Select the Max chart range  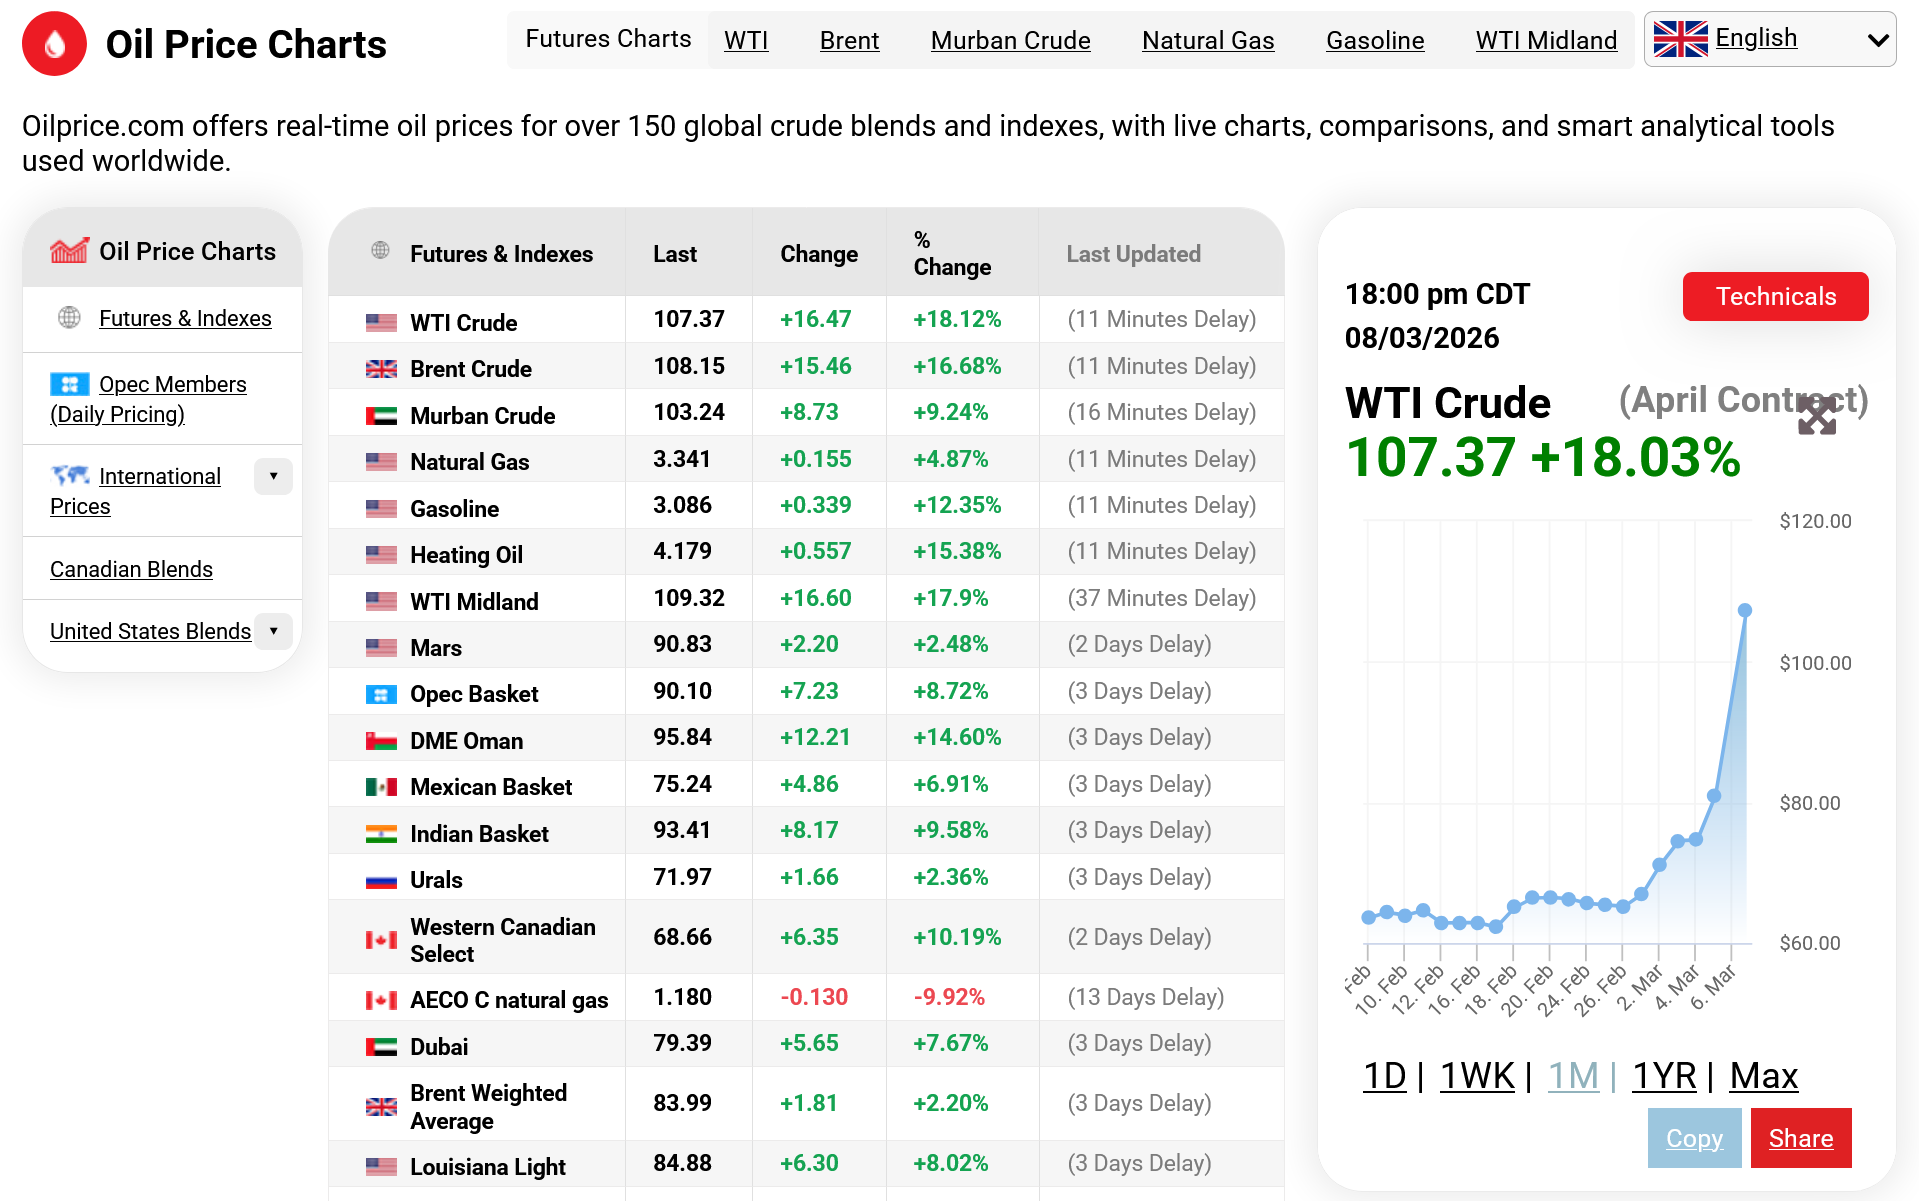click(x=1763, y=1076)
